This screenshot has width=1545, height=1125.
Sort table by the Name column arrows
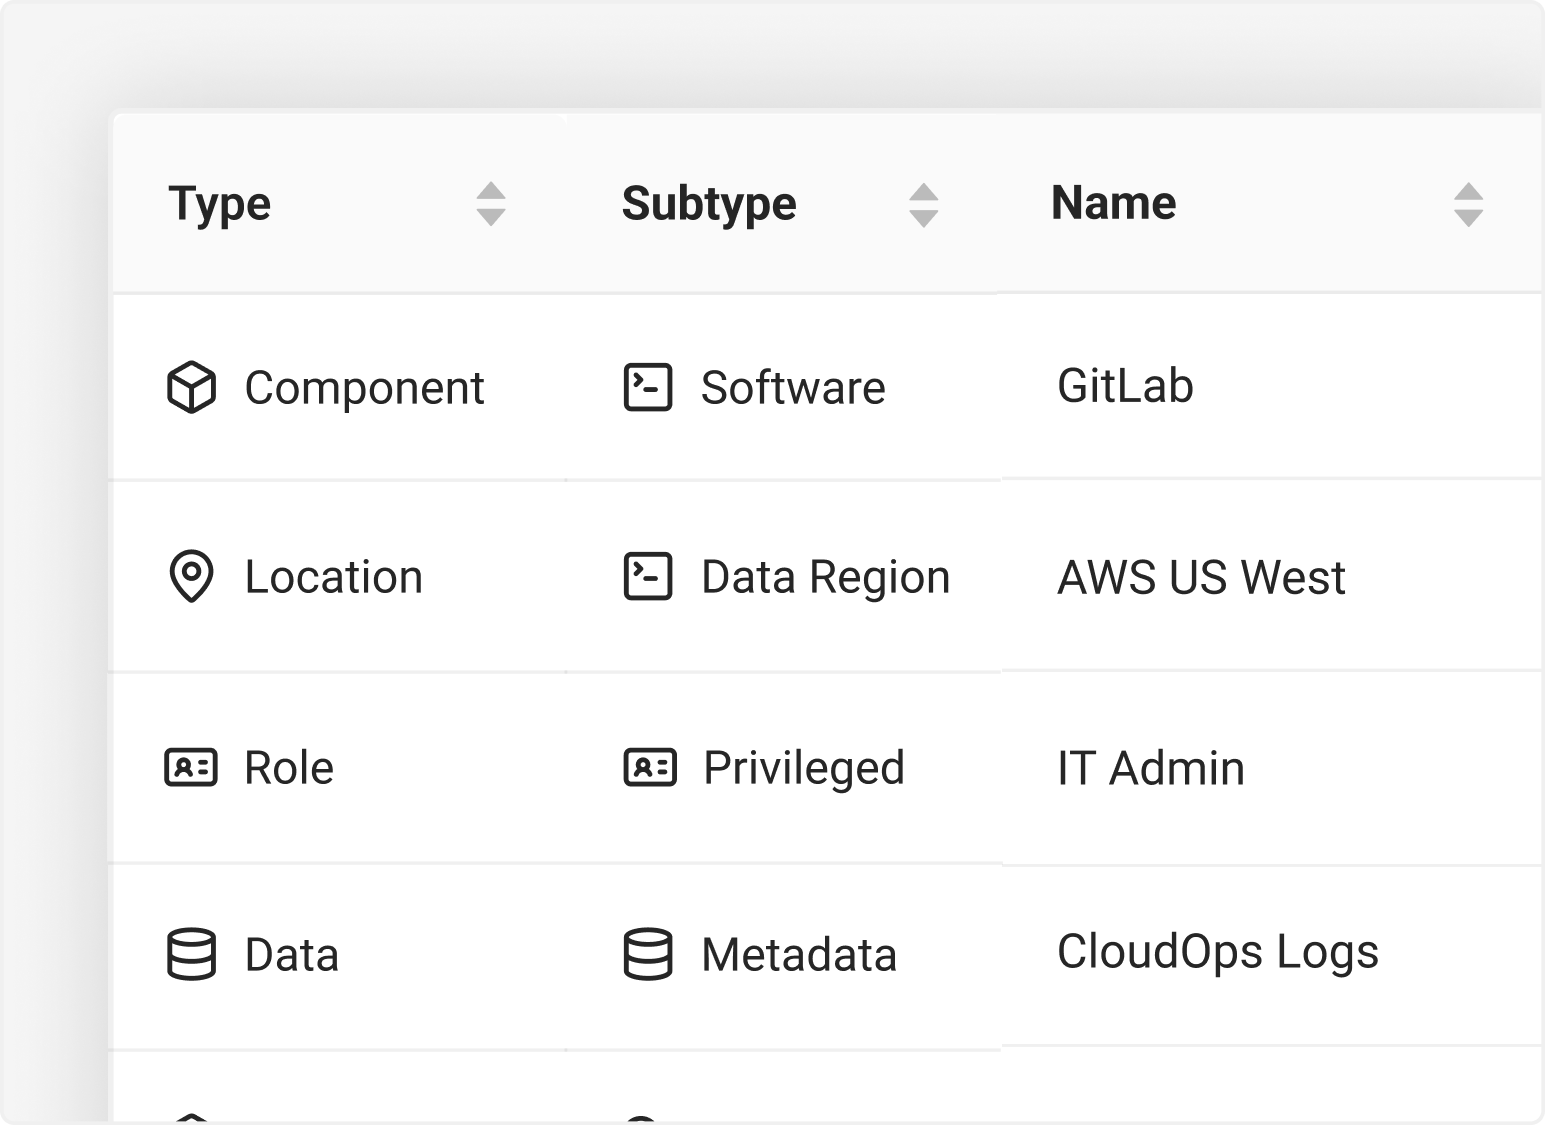(1468, 204)
